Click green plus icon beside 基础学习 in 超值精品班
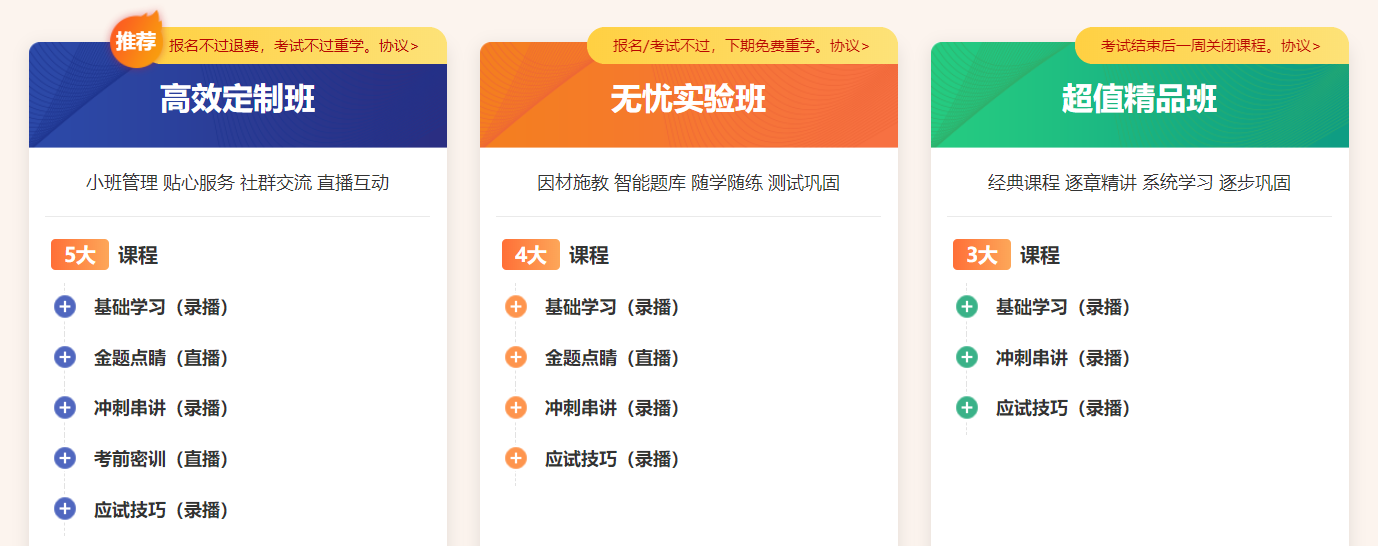The height and width of the screenshot is (546, 1378). (x=967, y=307)
